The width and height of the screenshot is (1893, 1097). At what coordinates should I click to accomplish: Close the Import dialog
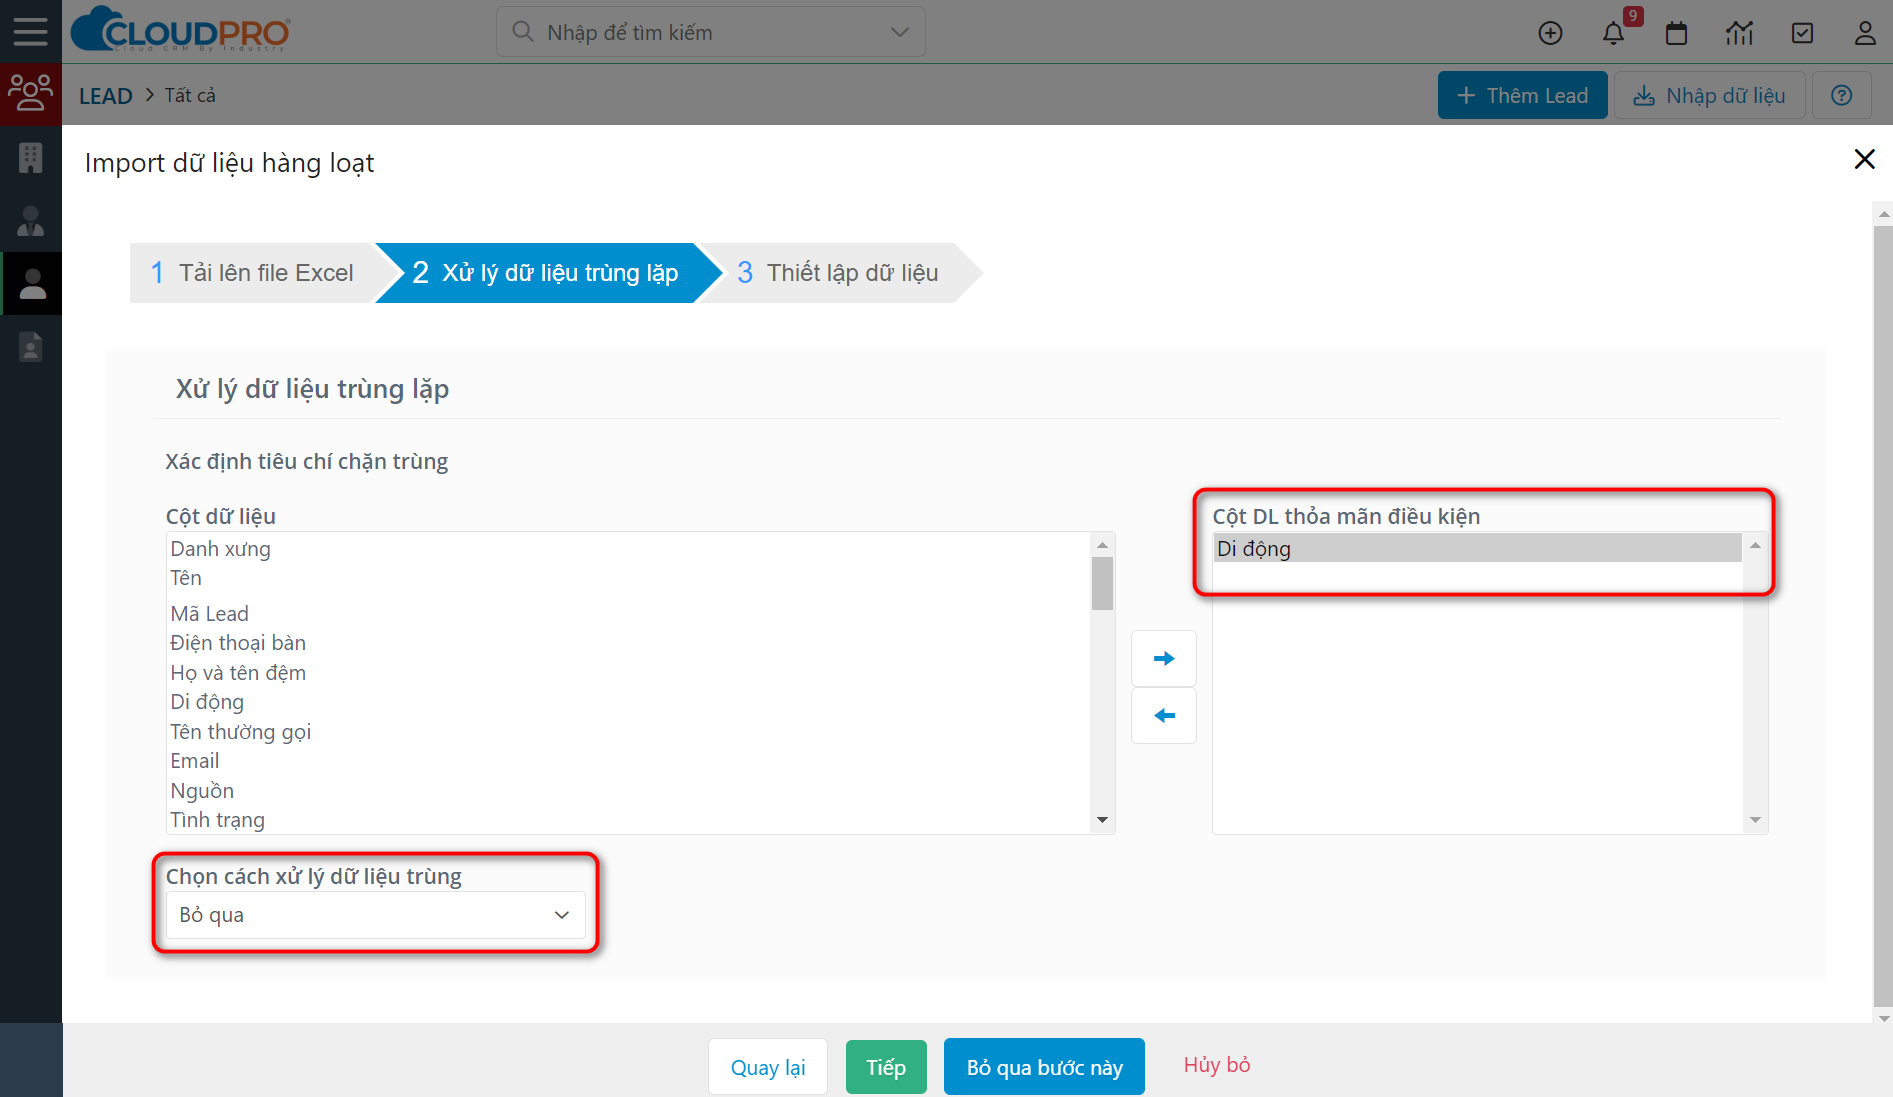pos(1864,159)
